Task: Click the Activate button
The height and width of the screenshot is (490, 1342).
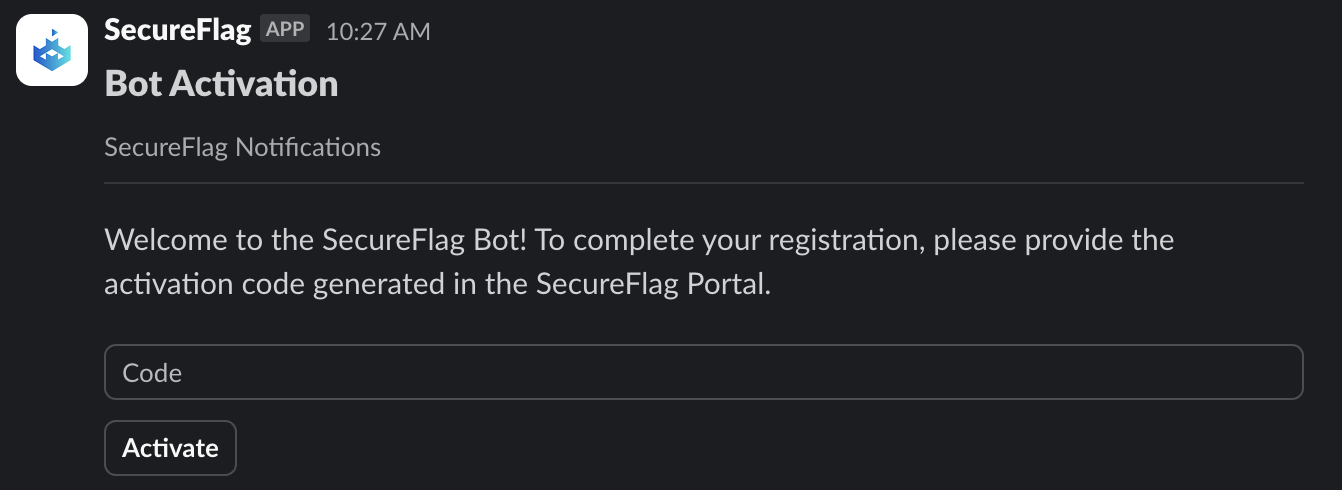Action: pos(170,448)
